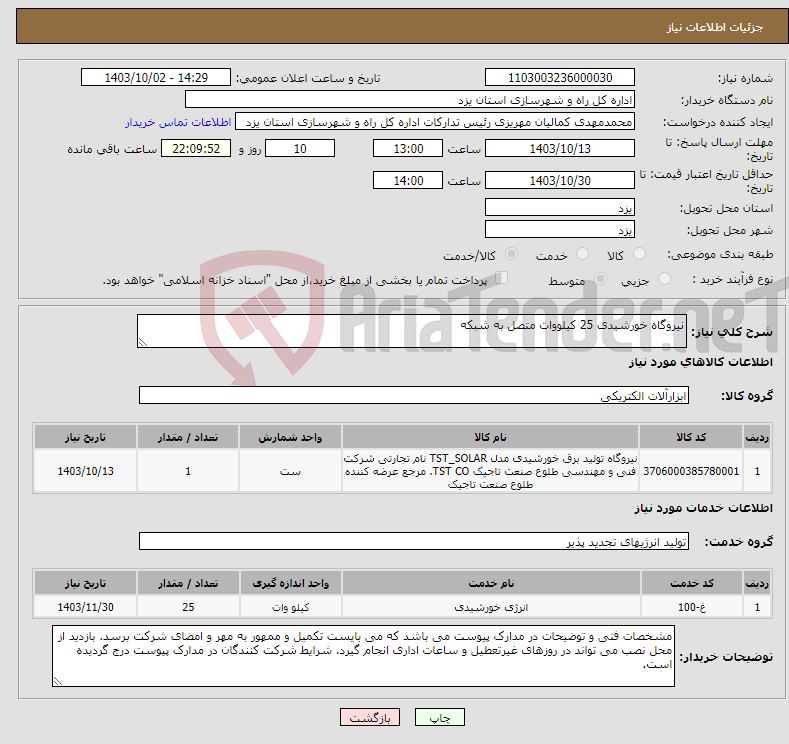
Task: Click the announcement date field 1403/10/02 - 14:29
Action: pyautogui.click(x=155, y=77)
